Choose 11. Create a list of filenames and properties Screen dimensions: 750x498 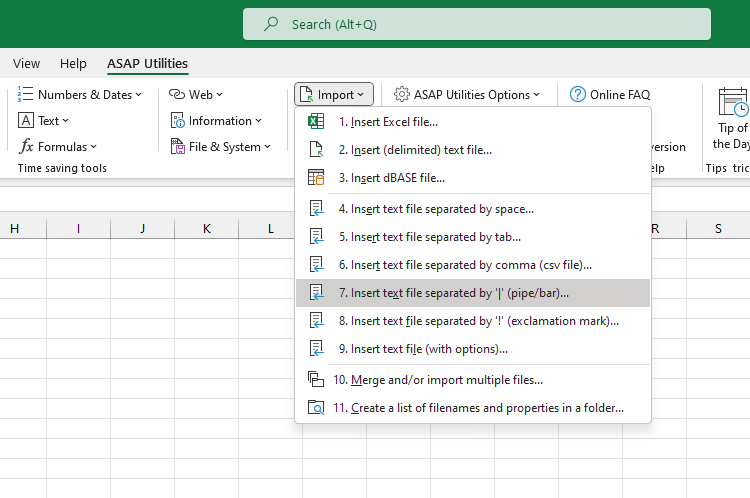tap(473, 408)
